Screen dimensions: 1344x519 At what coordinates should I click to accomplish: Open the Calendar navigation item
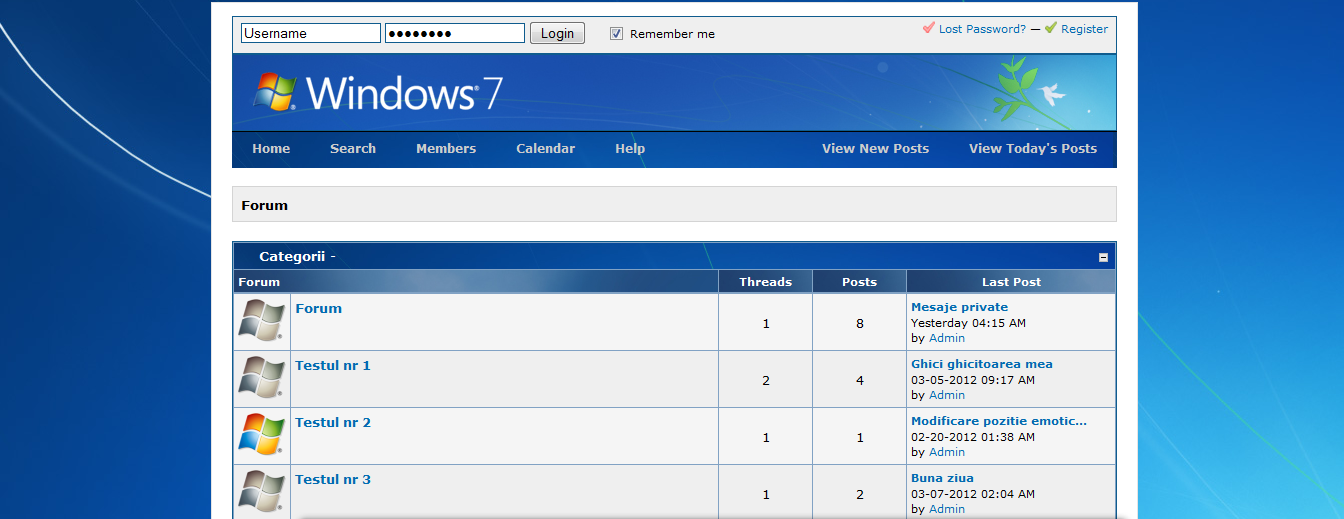click(x=545, y=148)
